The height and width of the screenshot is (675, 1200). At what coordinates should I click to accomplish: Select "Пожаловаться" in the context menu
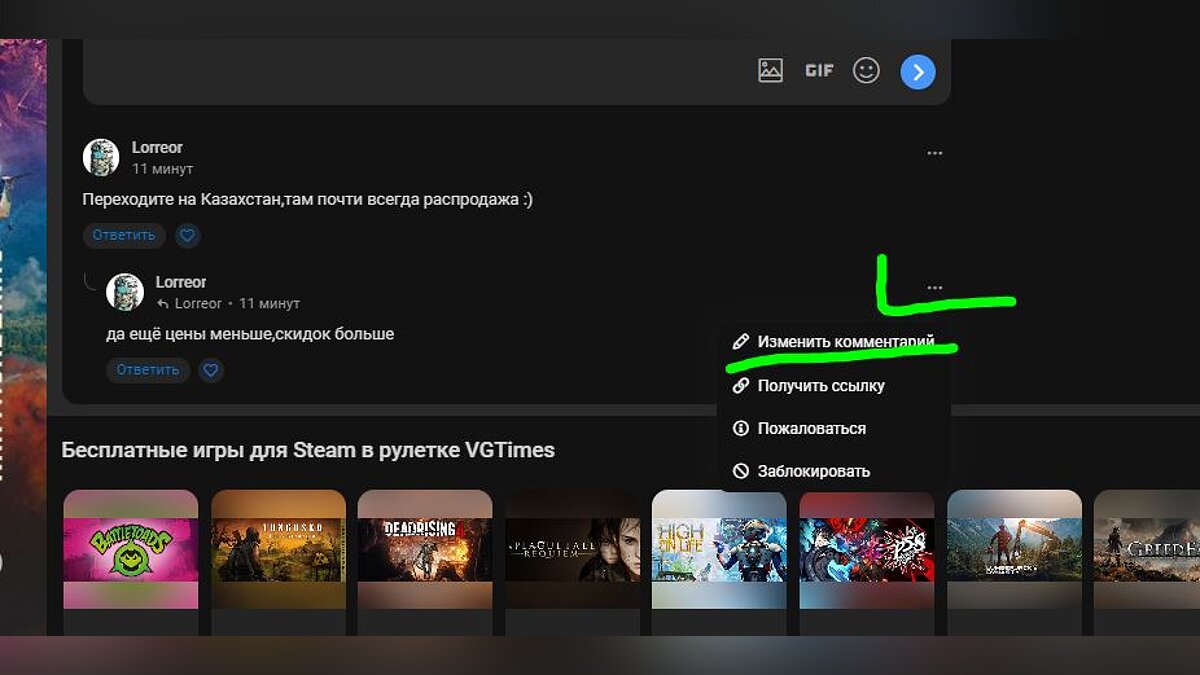tap(811, 428)
